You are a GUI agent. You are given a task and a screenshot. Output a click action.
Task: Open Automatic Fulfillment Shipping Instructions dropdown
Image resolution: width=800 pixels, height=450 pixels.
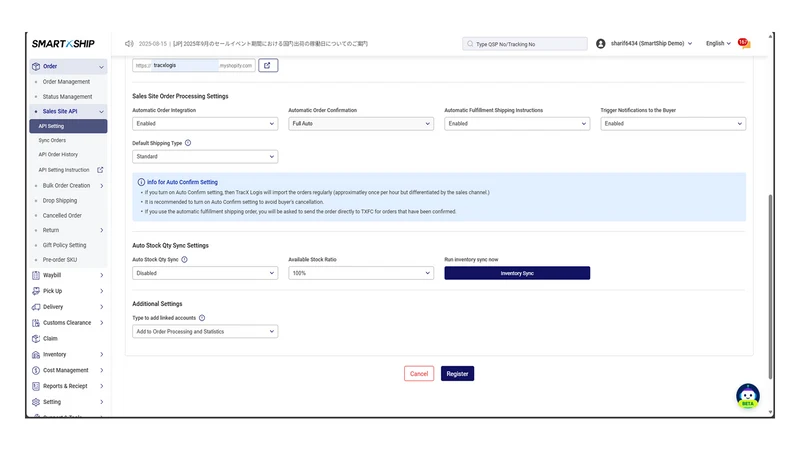coord(517,123)
